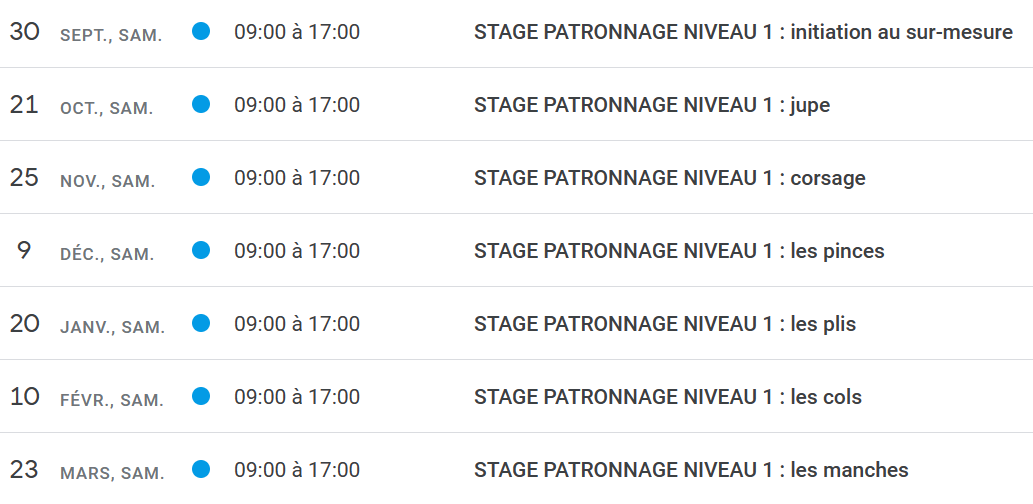This screenshot has width=1033, height=504.
Task: Select the date 21 Oct., Sam.
Action: (81, 106)
